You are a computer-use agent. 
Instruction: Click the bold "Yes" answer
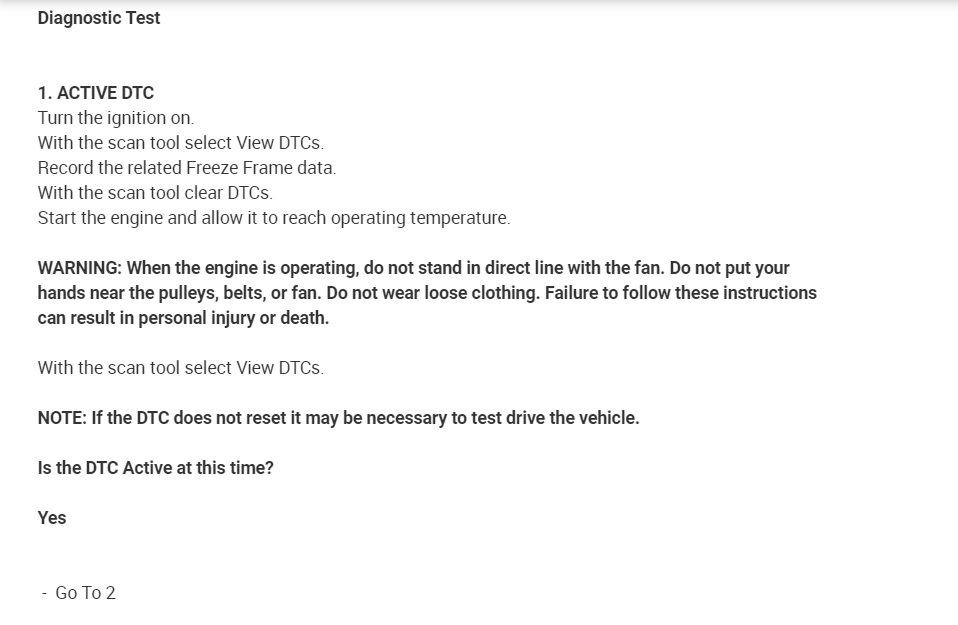point(52,518)
